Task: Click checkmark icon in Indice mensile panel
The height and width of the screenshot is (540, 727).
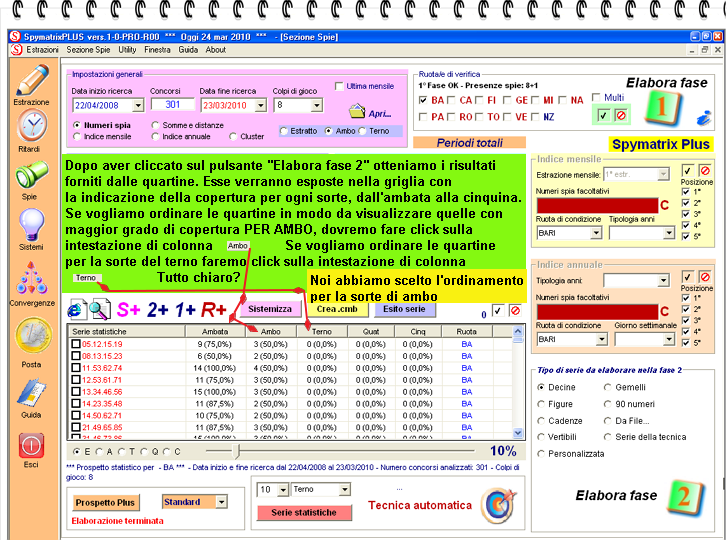Action: click(687, 171)
